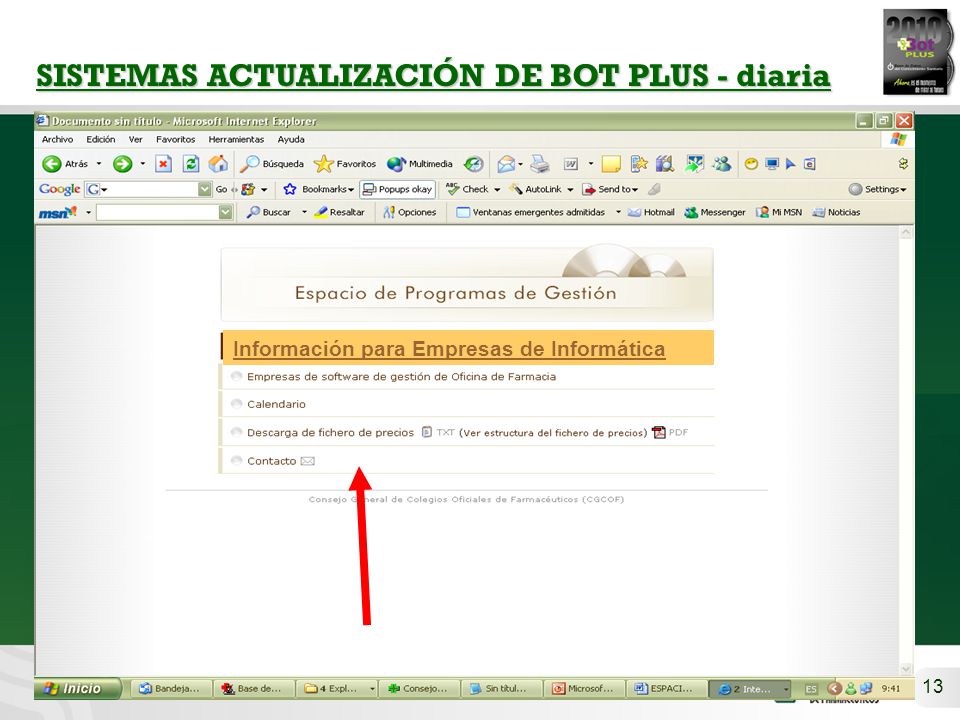Open the Multimedia panel

pos(420,164)
